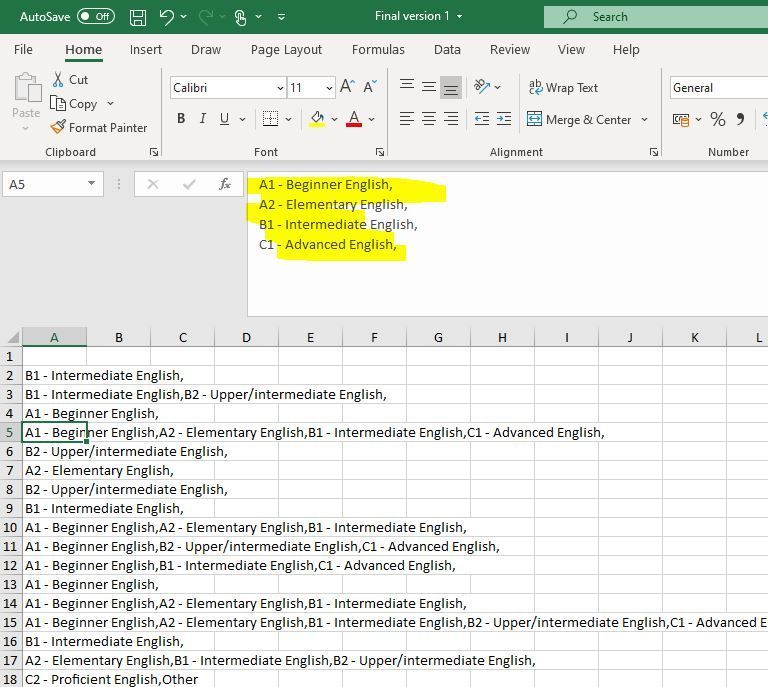768x687 pixels.
Task: Switch to the Page Layout tab
Action: pyautogui.click(x=286, y=49)
